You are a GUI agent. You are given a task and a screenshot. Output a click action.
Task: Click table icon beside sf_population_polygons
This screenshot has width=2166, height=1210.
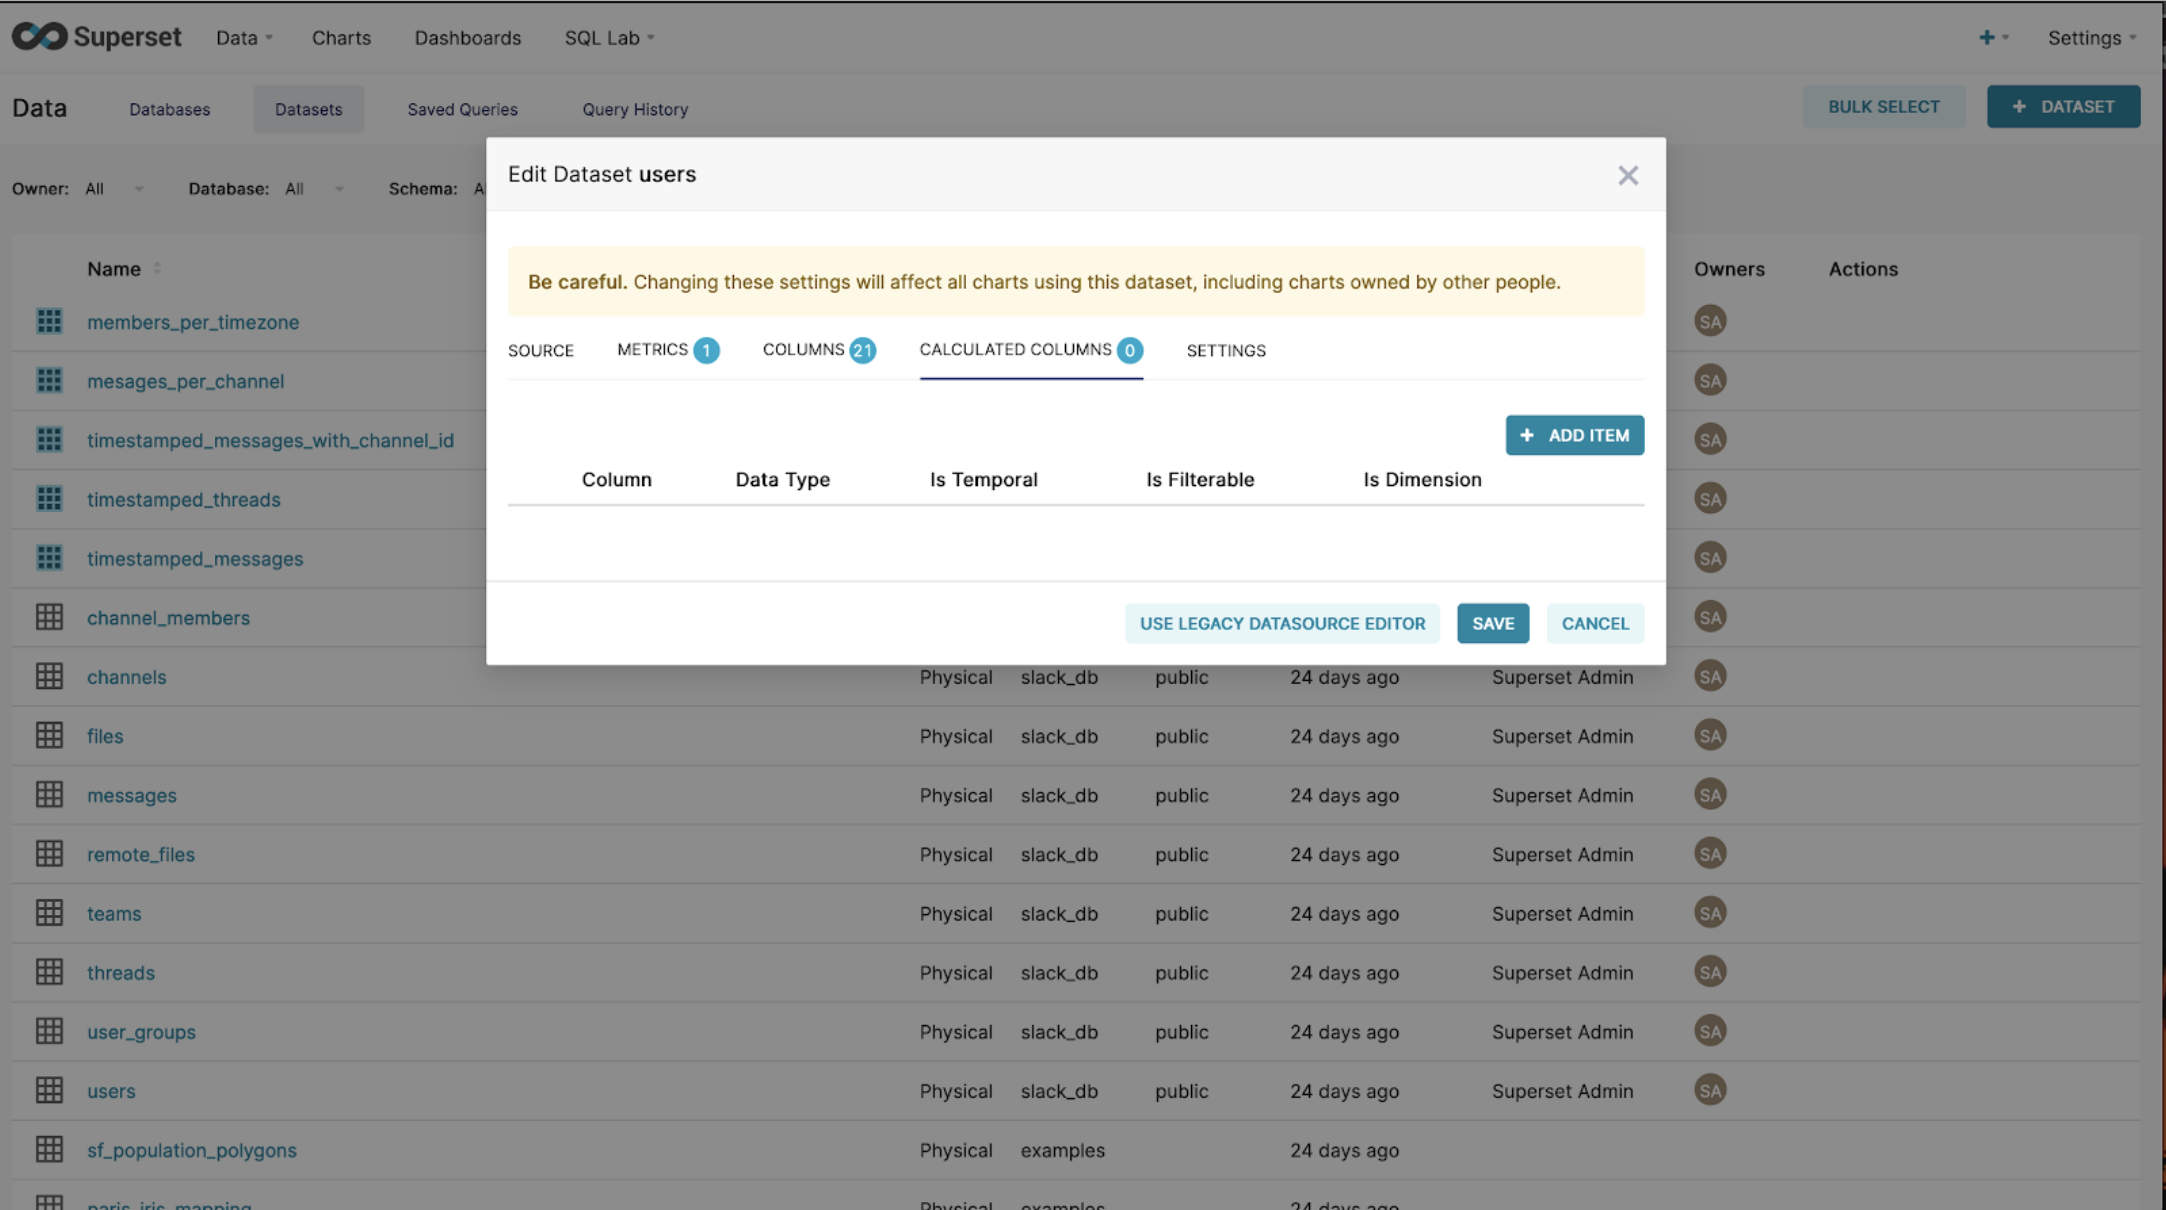pos(49,1150)
